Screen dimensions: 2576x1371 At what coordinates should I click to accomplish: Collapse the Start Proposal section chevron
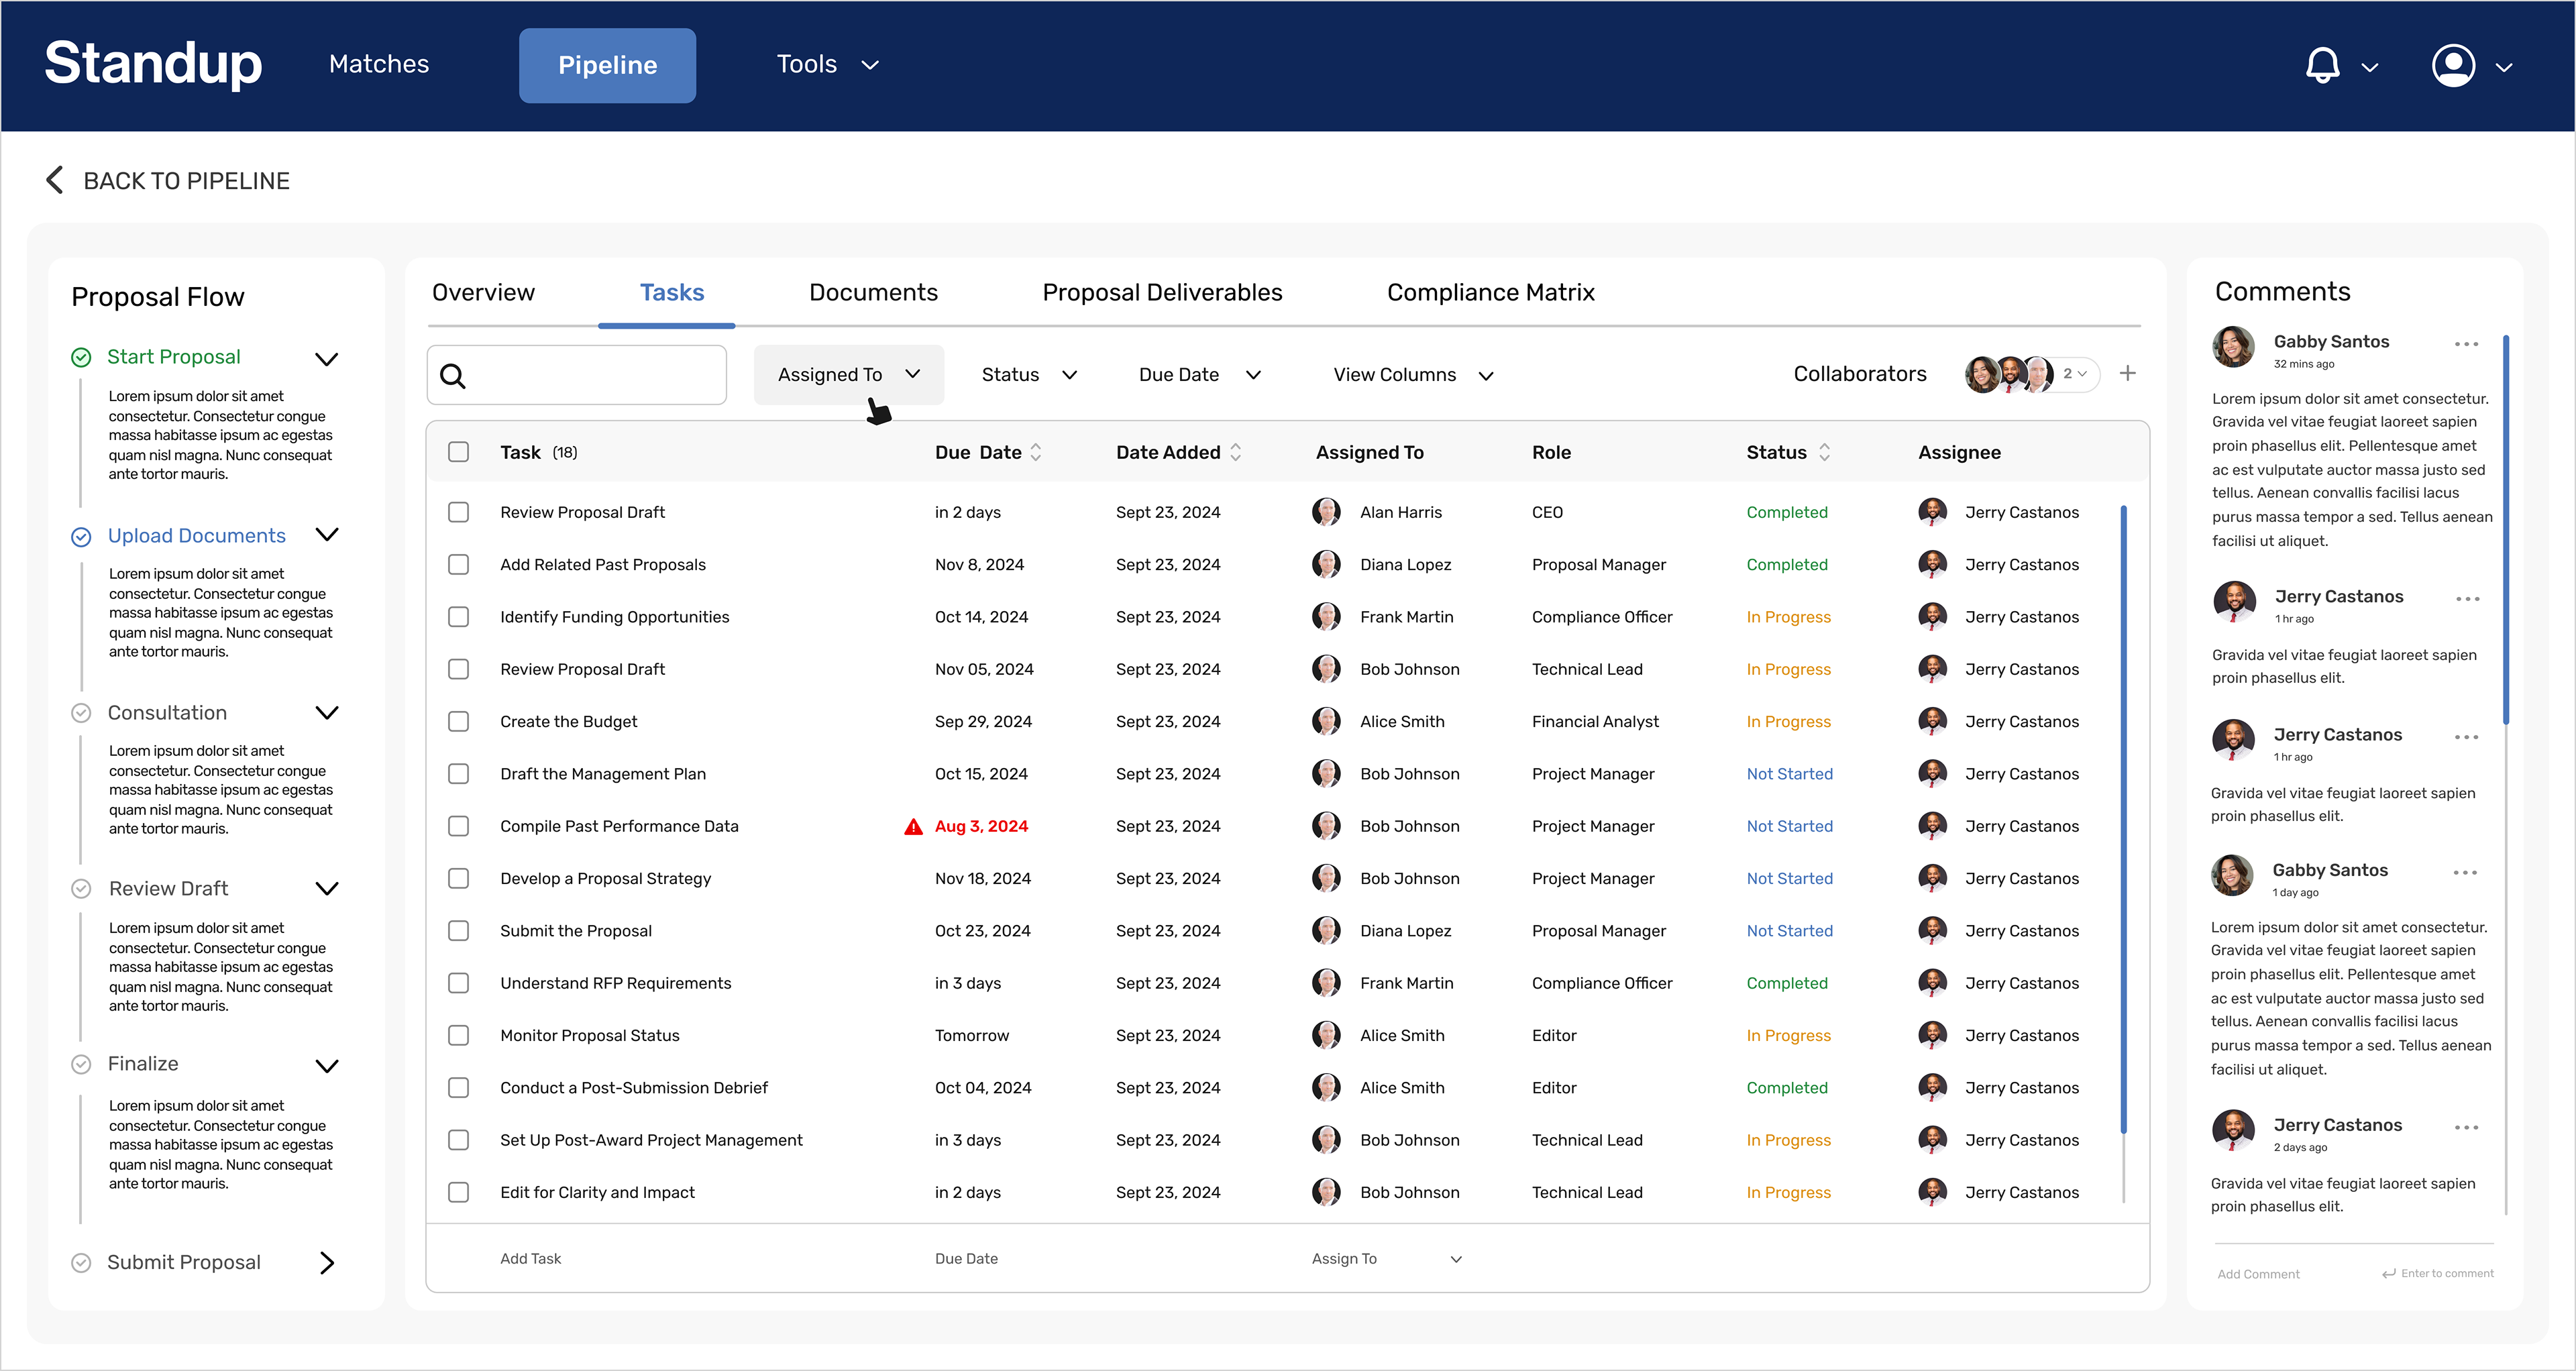pyautogui.click(x=326, y=359)
